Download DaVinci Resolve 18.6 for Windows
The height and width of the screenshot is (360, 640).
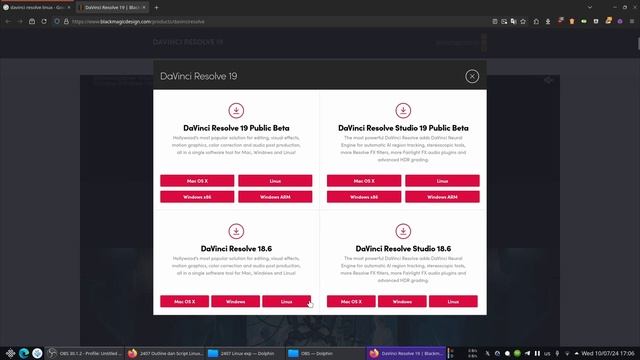(236, 301)
